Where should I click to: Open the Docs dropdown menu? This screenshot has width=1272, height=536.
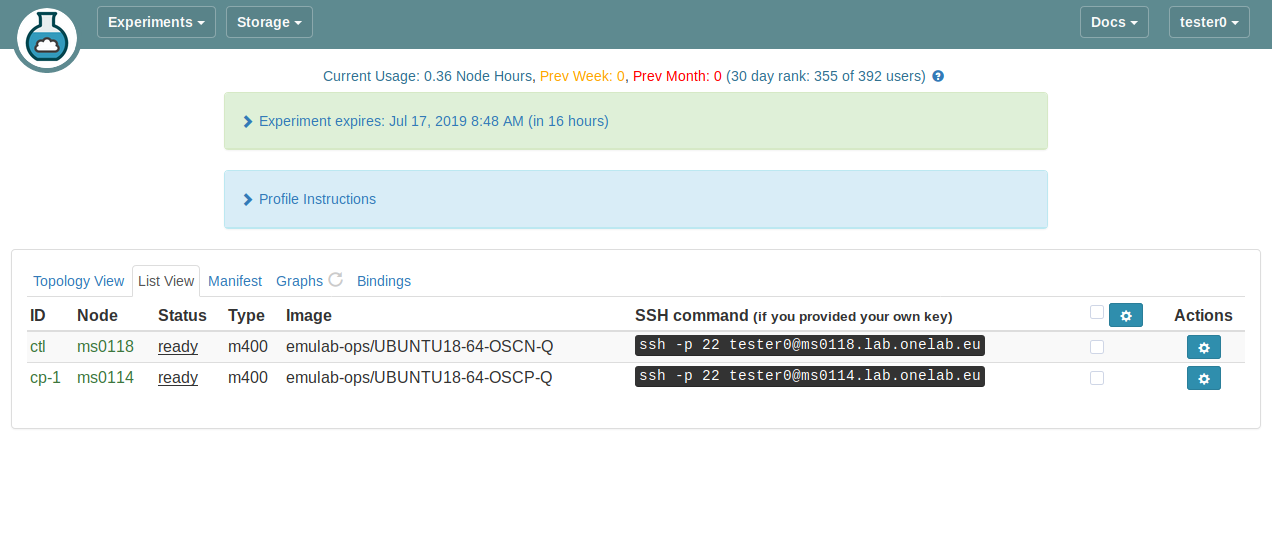1114,22
